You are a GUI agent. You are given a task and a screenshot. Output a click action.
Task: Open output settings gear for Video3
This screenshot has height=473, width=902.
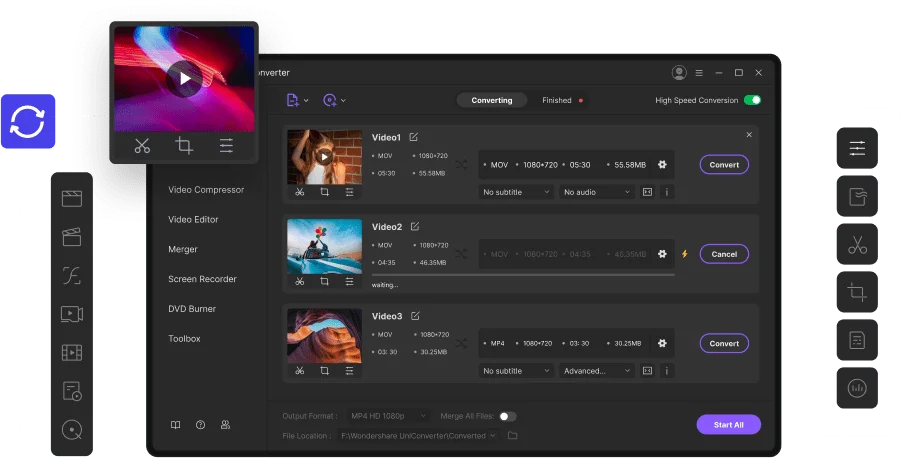point(662,343)
